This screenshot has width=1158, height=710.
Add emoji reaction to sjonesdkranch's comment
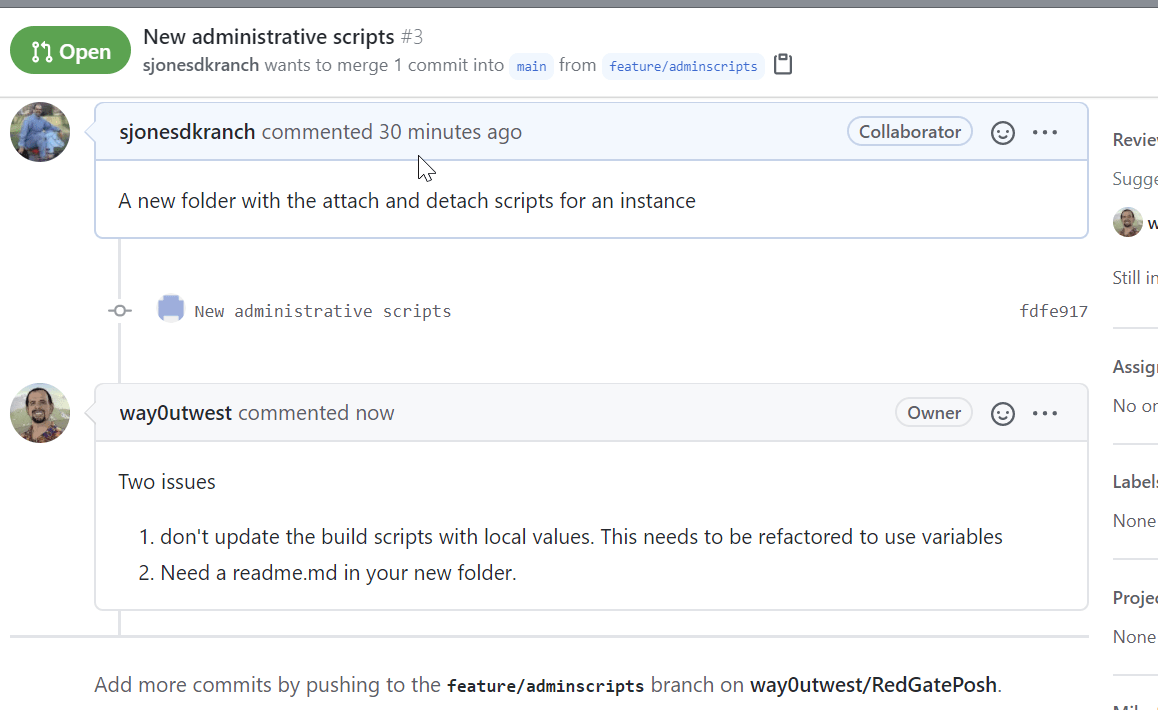[1003, 132]
